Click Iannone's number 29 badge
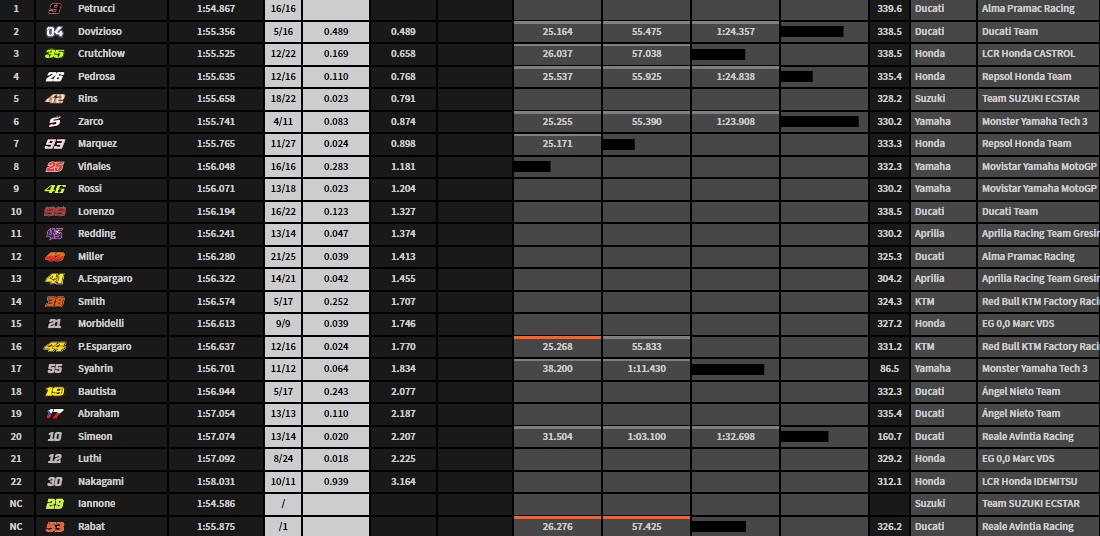The image size is (1100, 536). [x=55, y=504]
